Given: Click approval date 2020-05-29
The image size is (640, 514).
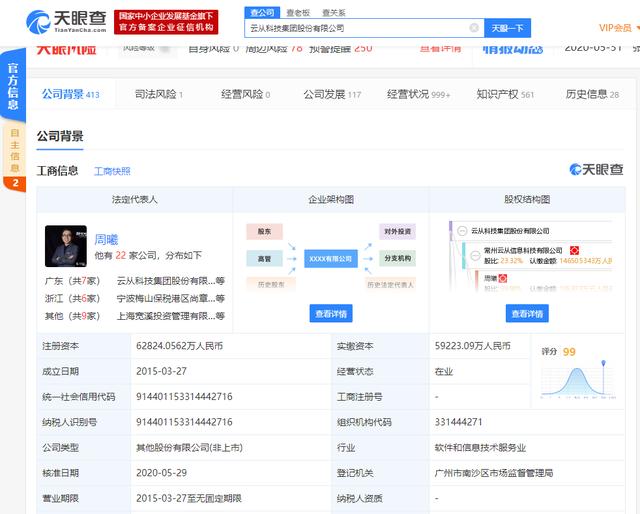Looking at the screenshot, I should (x=161, y=473).
